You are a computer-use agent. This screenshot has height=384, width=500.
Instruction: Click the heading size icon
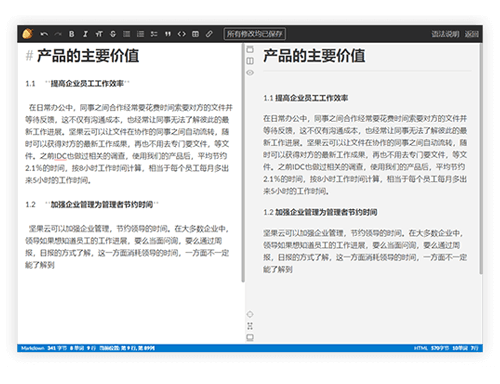tap(99, 34)
